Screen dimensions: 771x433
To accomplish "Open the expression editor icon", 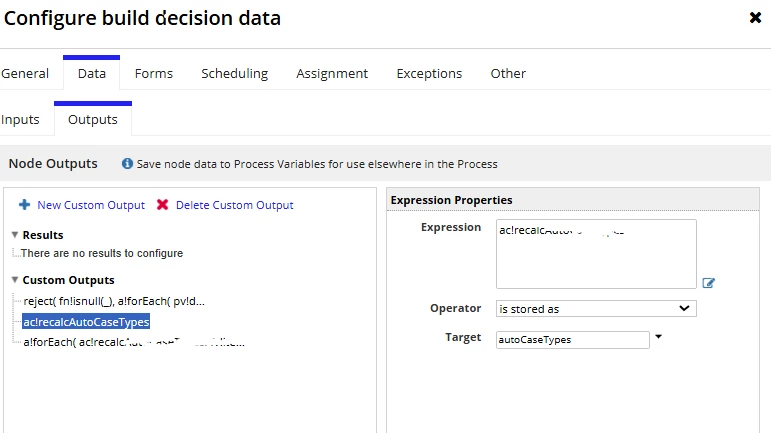I will pos(708,283).
